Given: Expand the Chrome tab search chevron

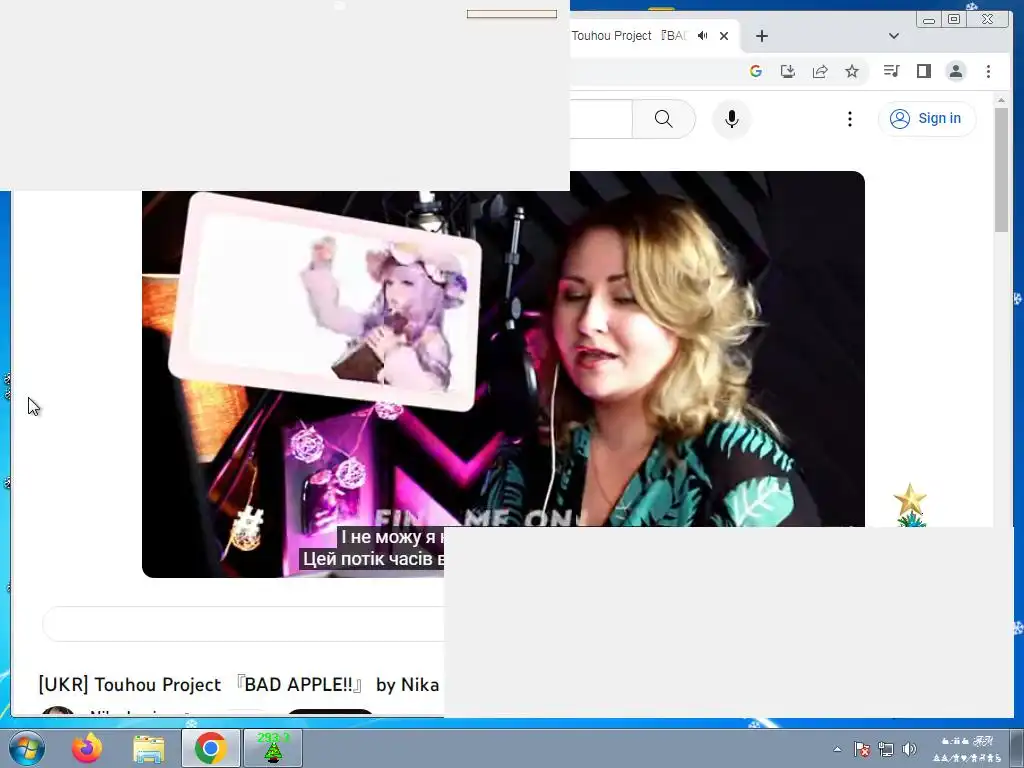Looking at the screenshot, I should 894,36.
